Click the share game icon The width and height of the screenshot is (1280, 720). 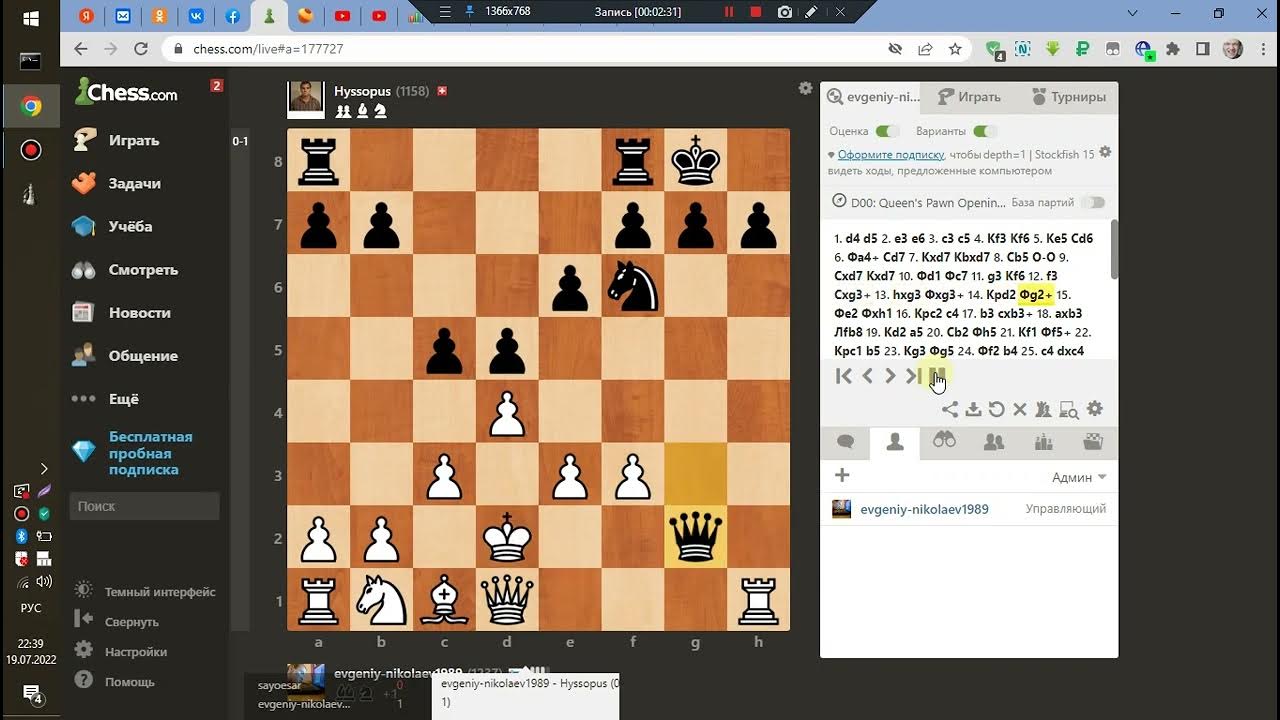point(950,409)
